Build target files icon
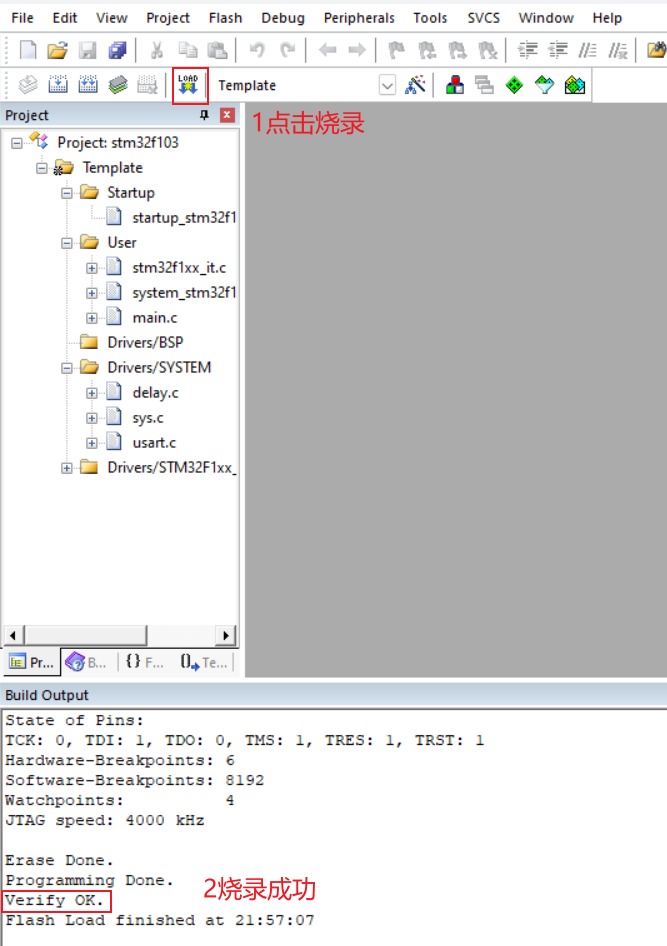The height and width of the screenshot is (946, 667). [x=58, y=85]
